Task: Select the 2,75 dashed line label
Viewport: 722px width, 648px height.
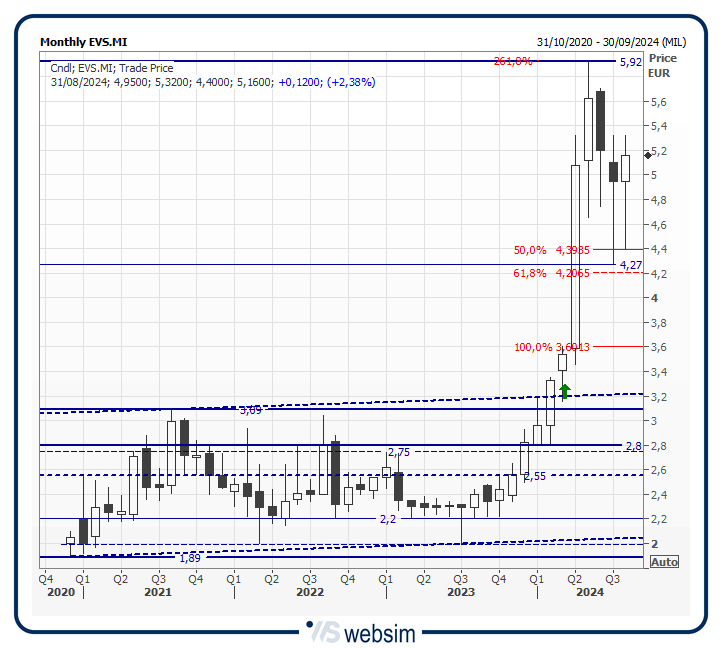Action: point(399,452)
